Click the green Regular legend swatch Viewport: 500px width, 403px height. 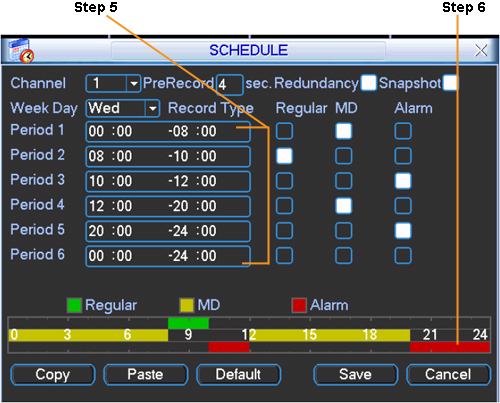pos(74,305)
